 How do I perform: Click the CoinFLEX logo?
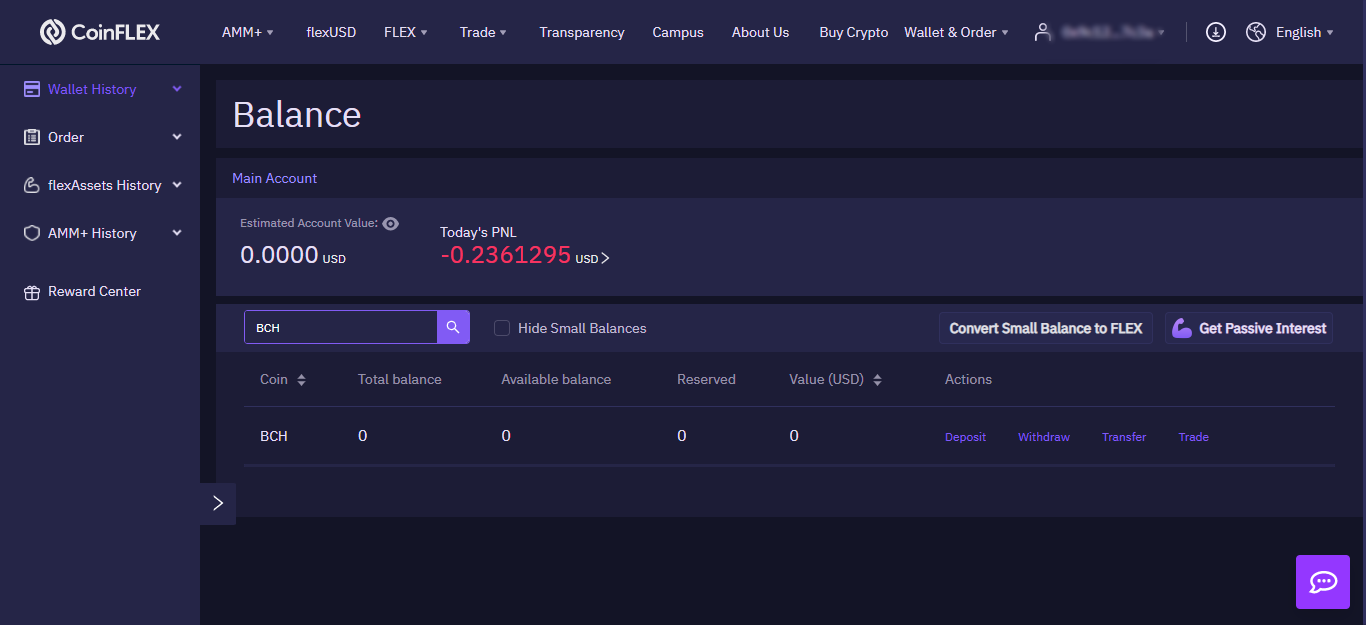pos(100,32)
